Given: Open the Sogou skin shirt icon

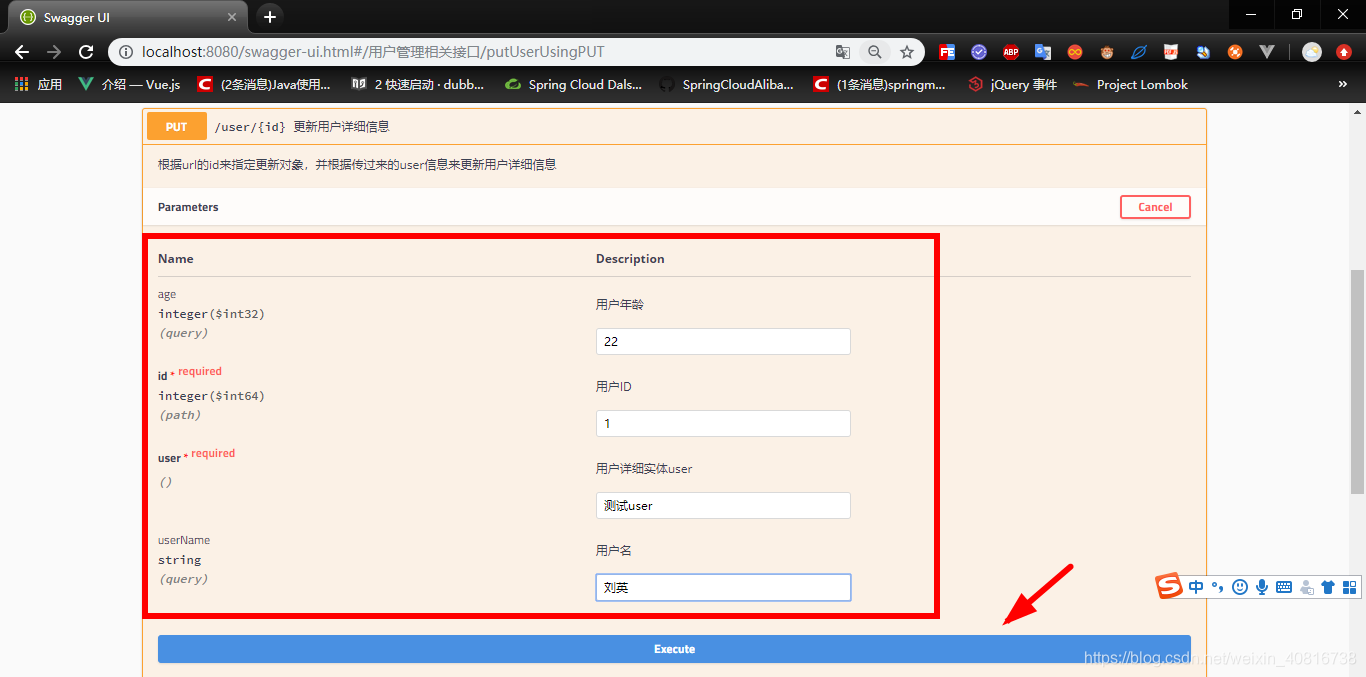Looking at the screenshot, I should click(1328, 587).
